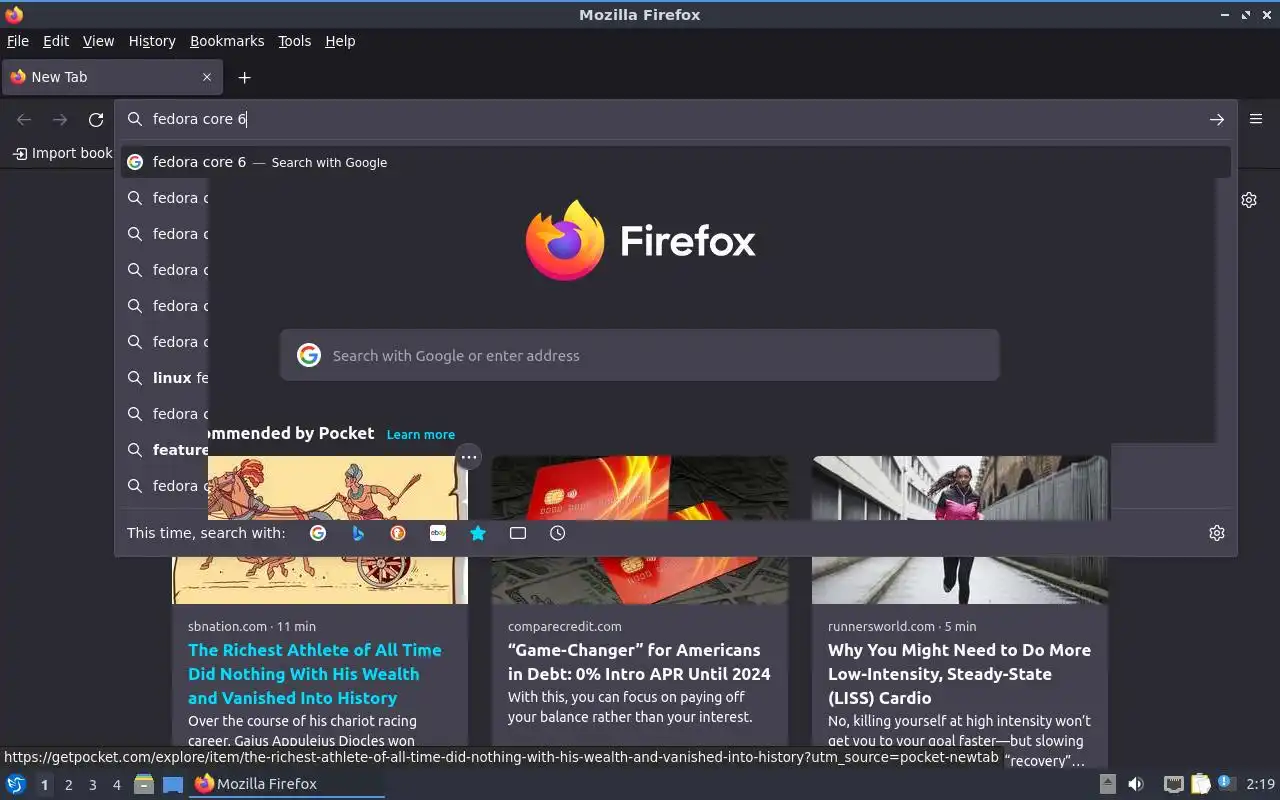Open the Help menu
The width and height of the screenshot is (1280, 800).
pos(340,41)
